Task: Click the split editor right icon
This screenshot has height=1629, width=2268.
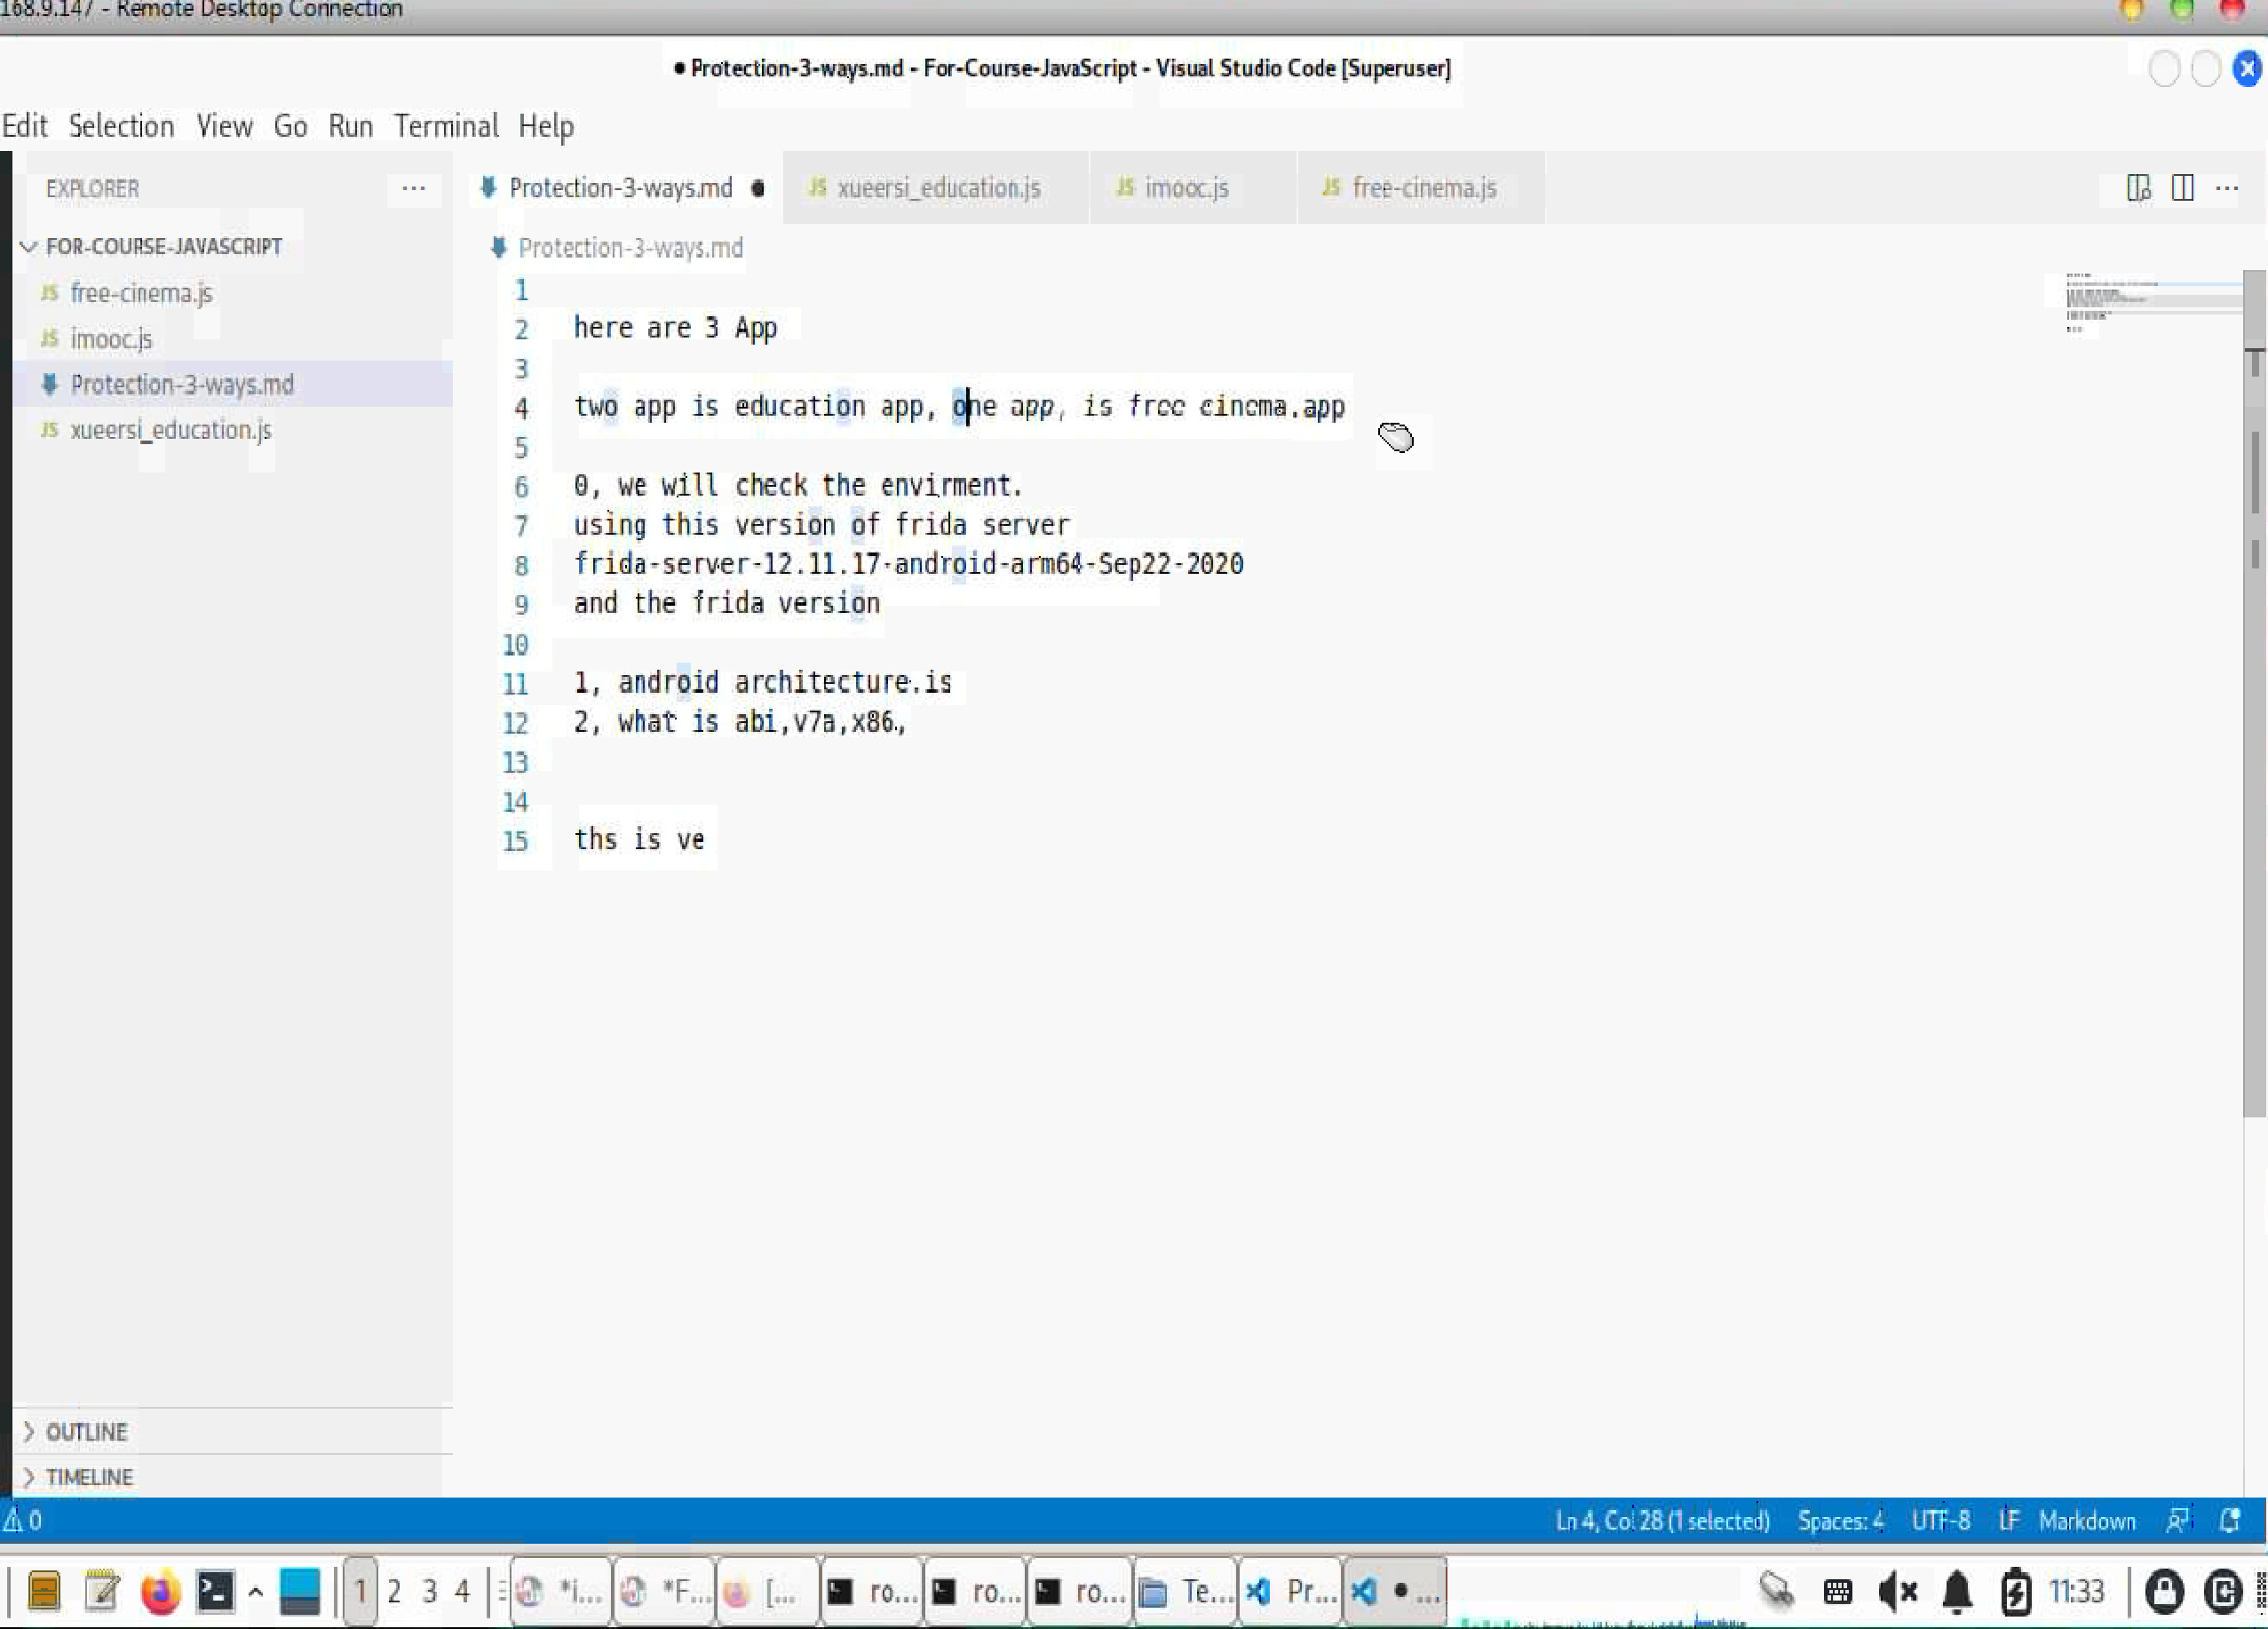Action: coord(2182,188)
